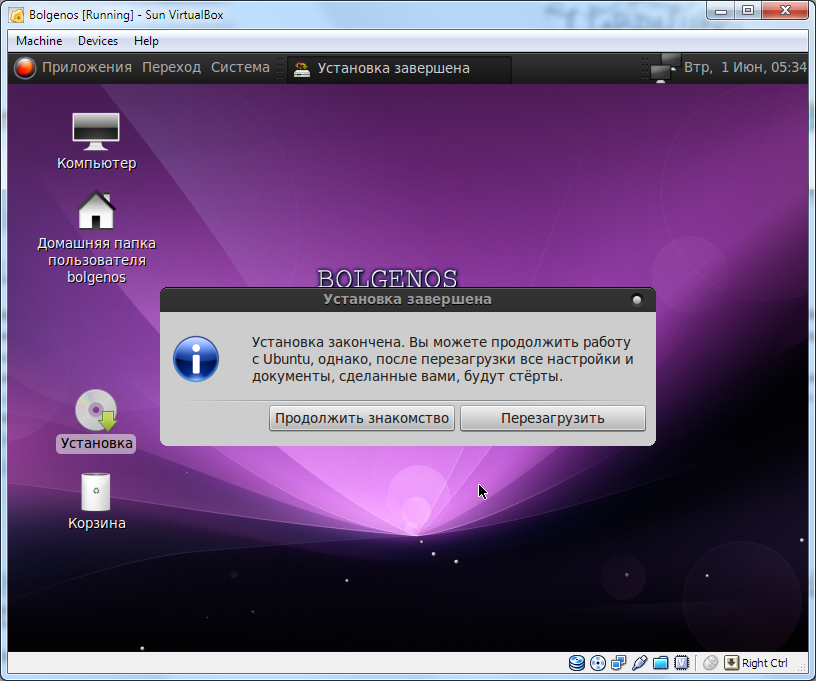816x681 pixels.
Task: Click Установка завершена taskbar window button
Action: pos(399,69)
